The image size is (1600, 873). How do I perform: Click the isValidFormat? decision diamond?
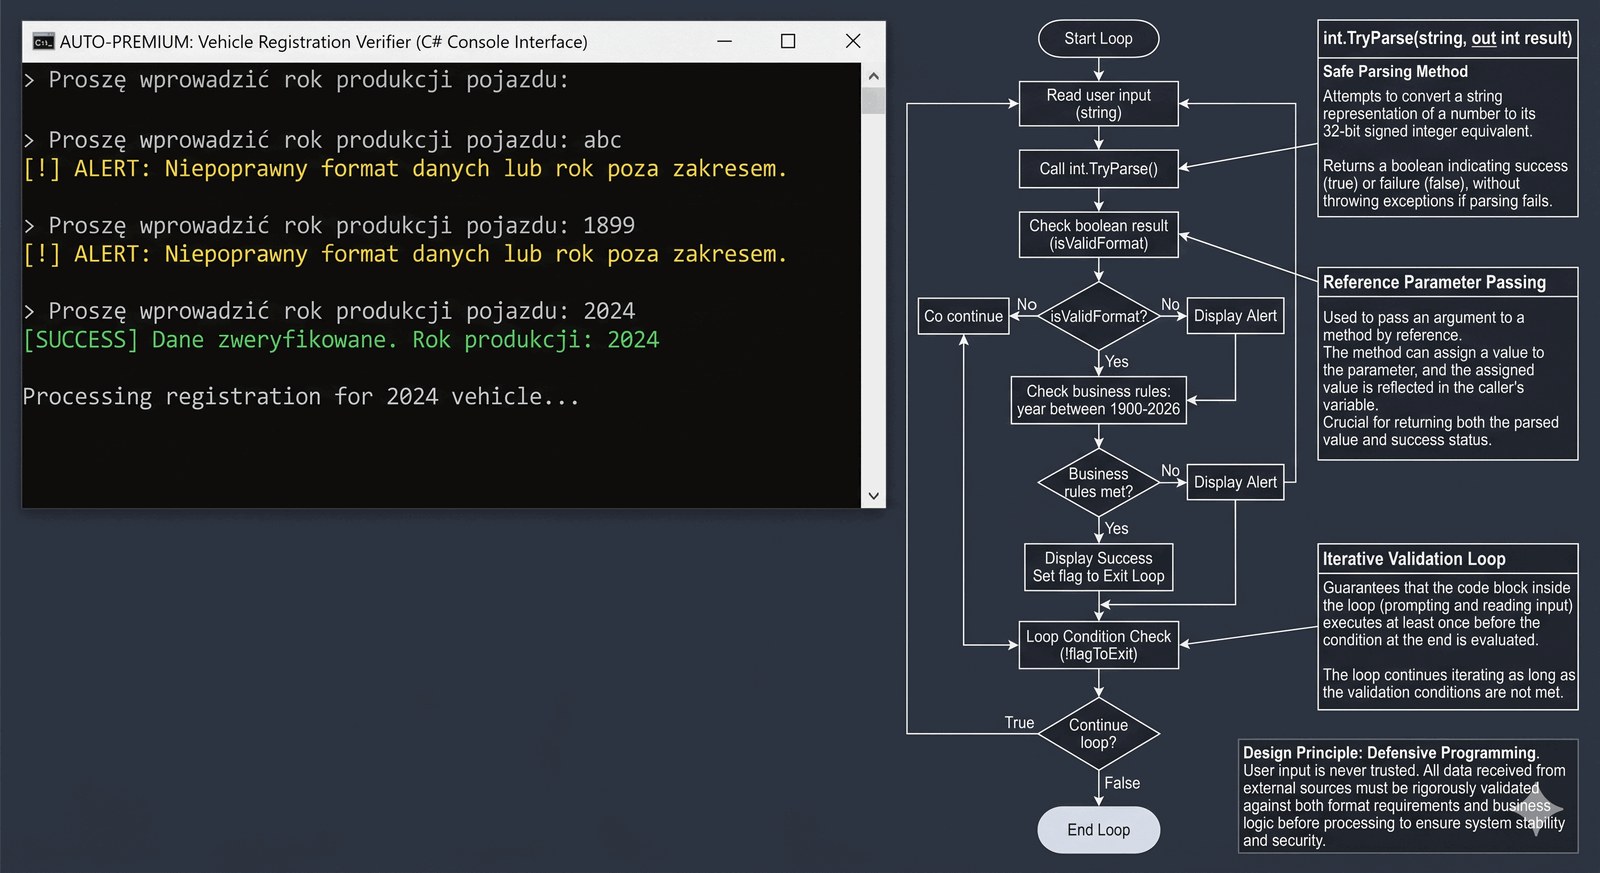click(1098, 317)
